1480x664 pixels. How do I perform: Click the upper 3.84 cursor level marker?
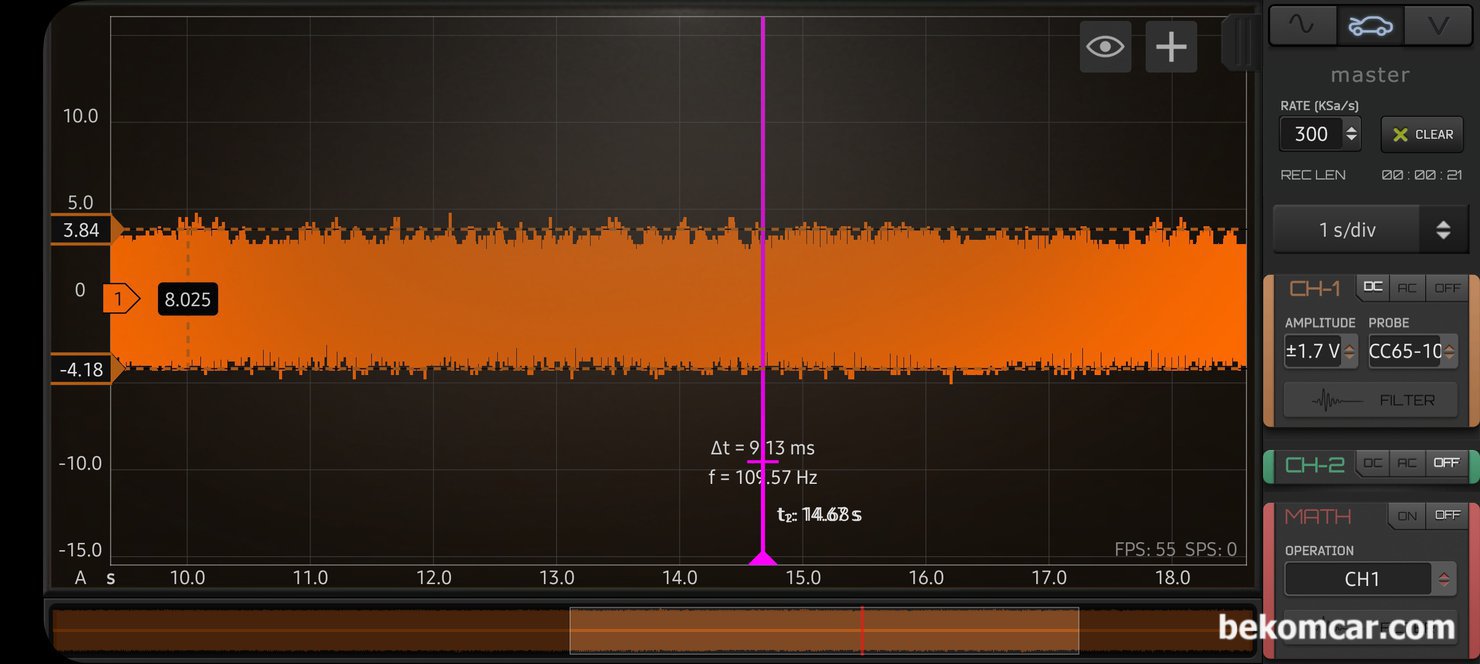(85, 230)
